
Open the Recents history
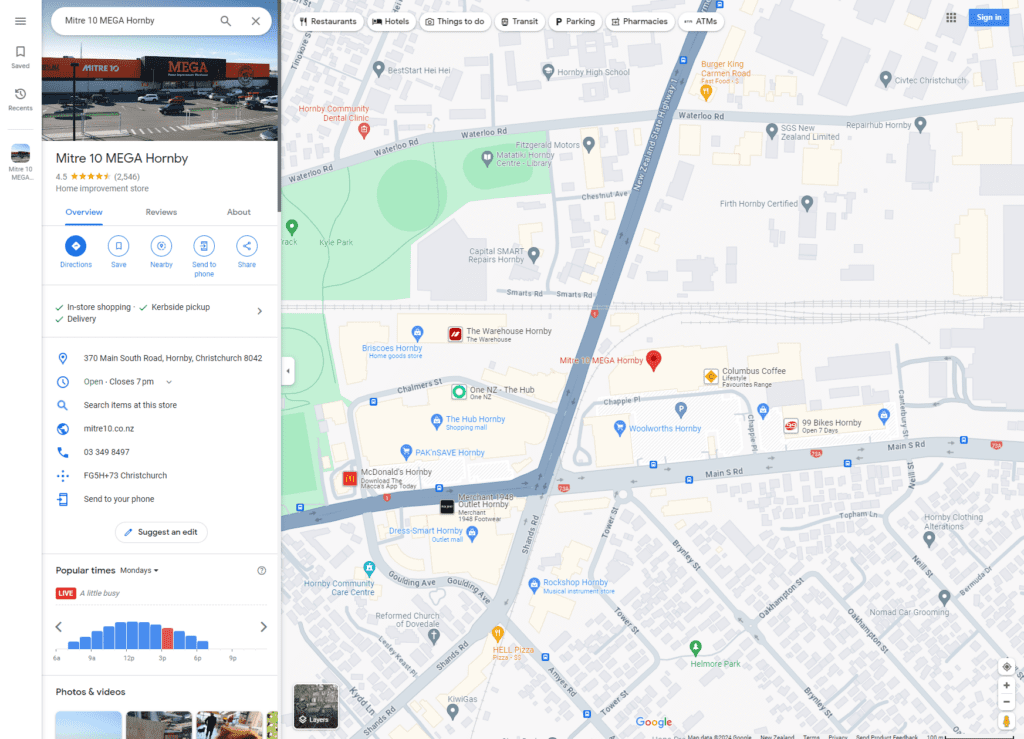click(20, 99)
